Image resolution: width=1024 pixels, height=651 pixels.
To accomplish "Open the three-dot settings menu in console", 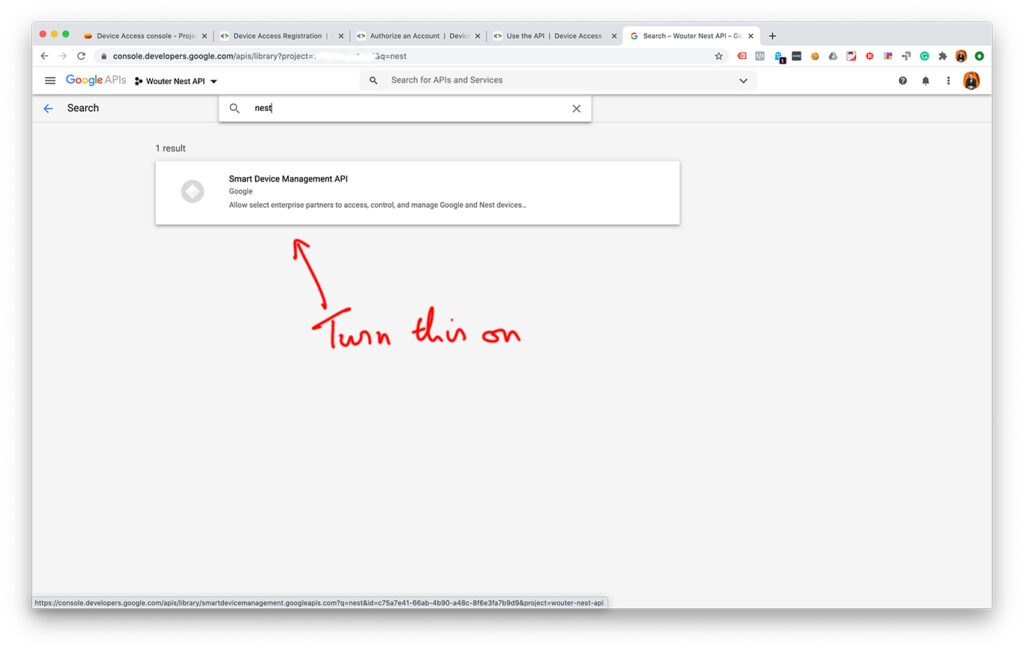I will (x=948, y=80).
